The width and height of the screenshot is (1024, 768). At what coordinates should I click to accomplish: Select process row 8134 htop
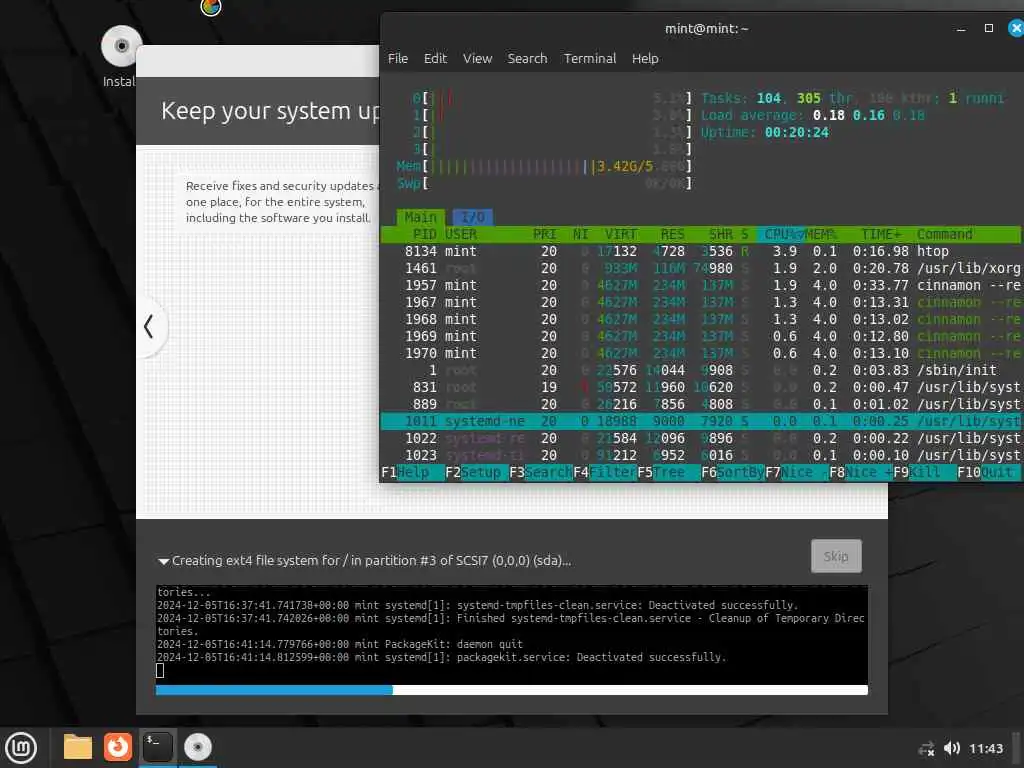tap(700, 251)
